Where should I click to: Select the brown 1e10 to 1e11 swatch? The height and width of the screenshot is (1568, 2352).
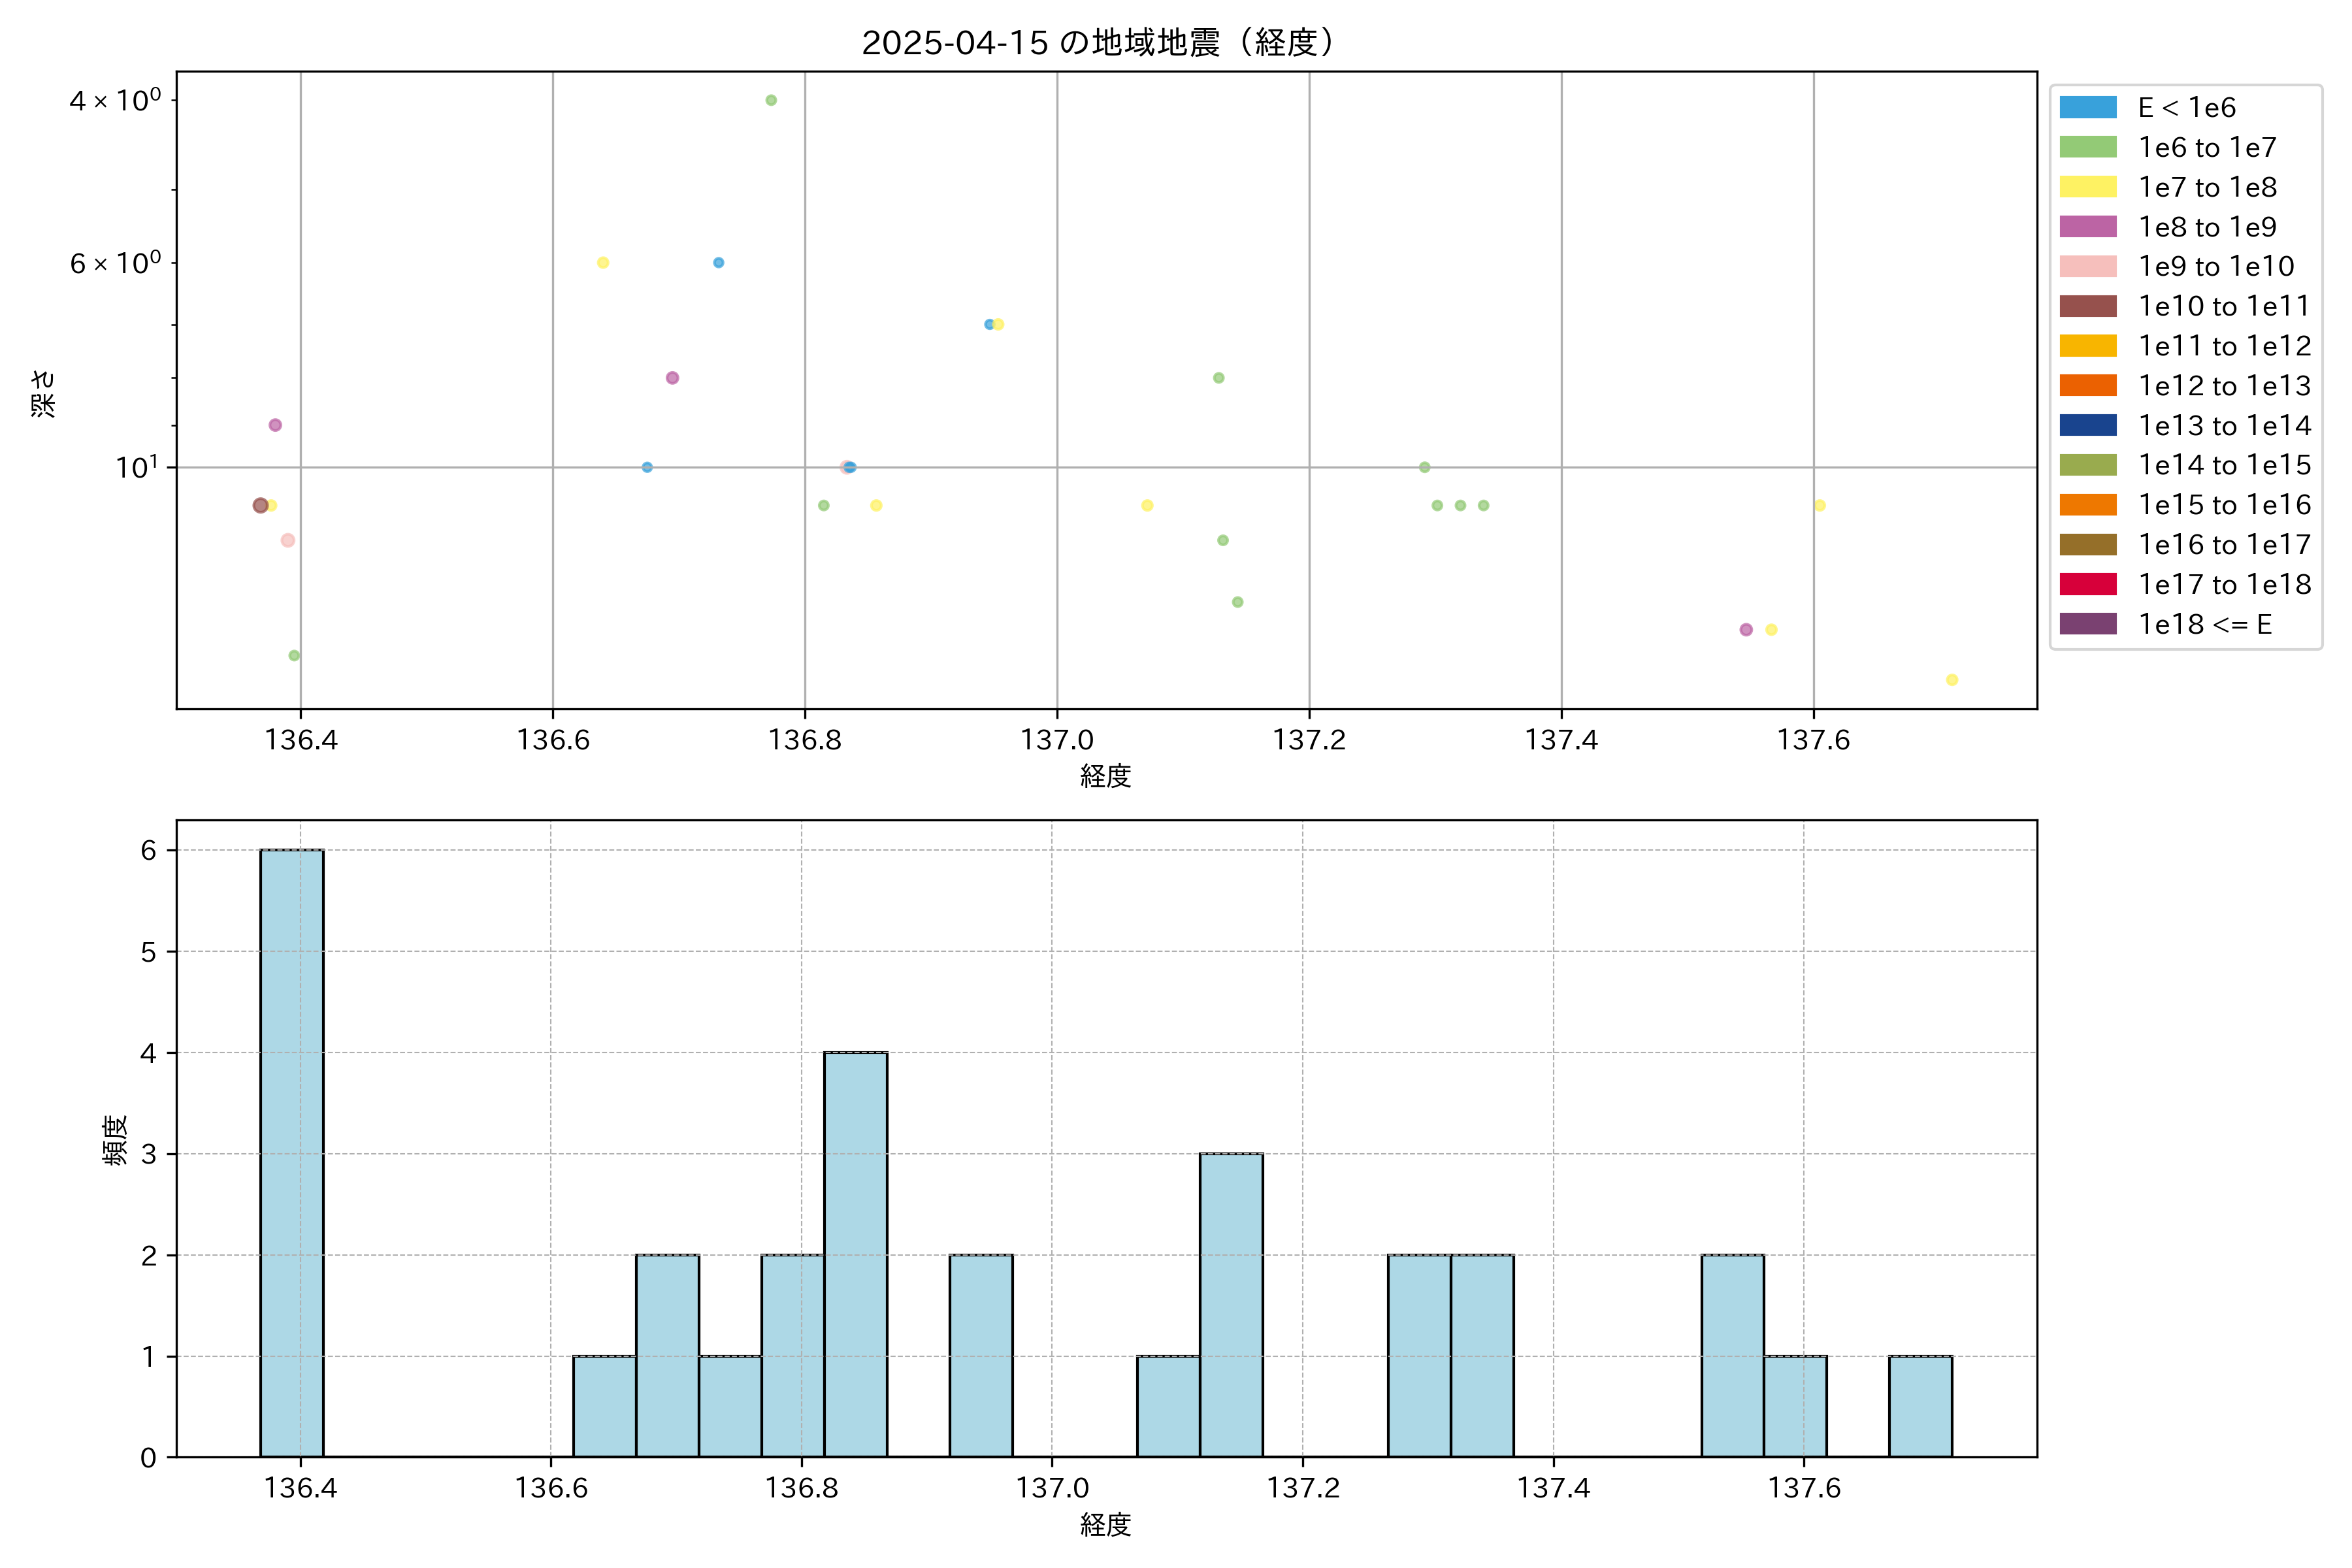pyautogui.click(x=2088, y=306)
